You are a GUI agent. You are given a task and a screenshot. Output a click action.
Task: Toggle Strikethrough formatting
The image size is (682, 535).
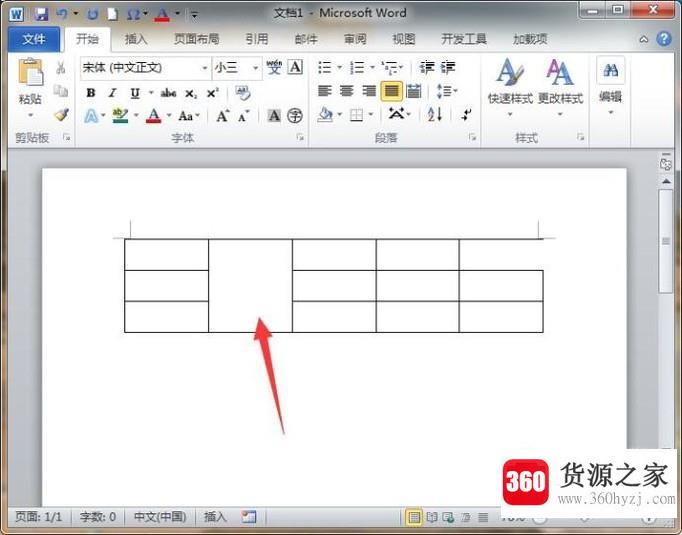[168, 93]
